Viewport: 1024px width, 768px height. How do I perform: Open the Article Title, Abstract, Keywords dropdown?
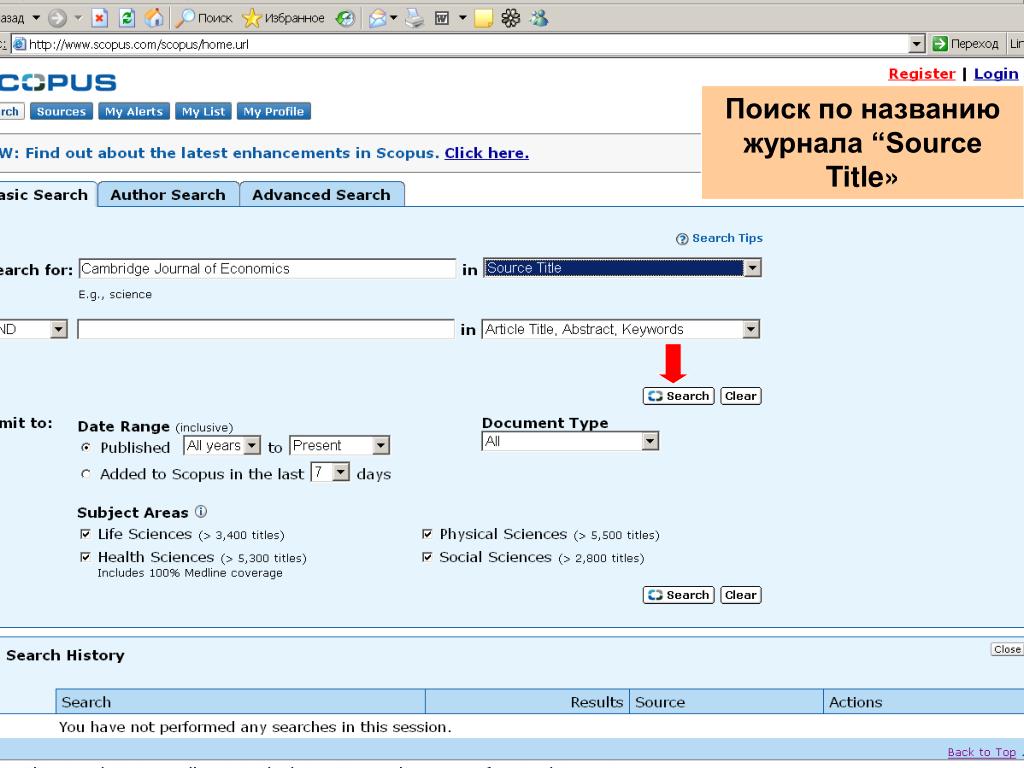751,329
